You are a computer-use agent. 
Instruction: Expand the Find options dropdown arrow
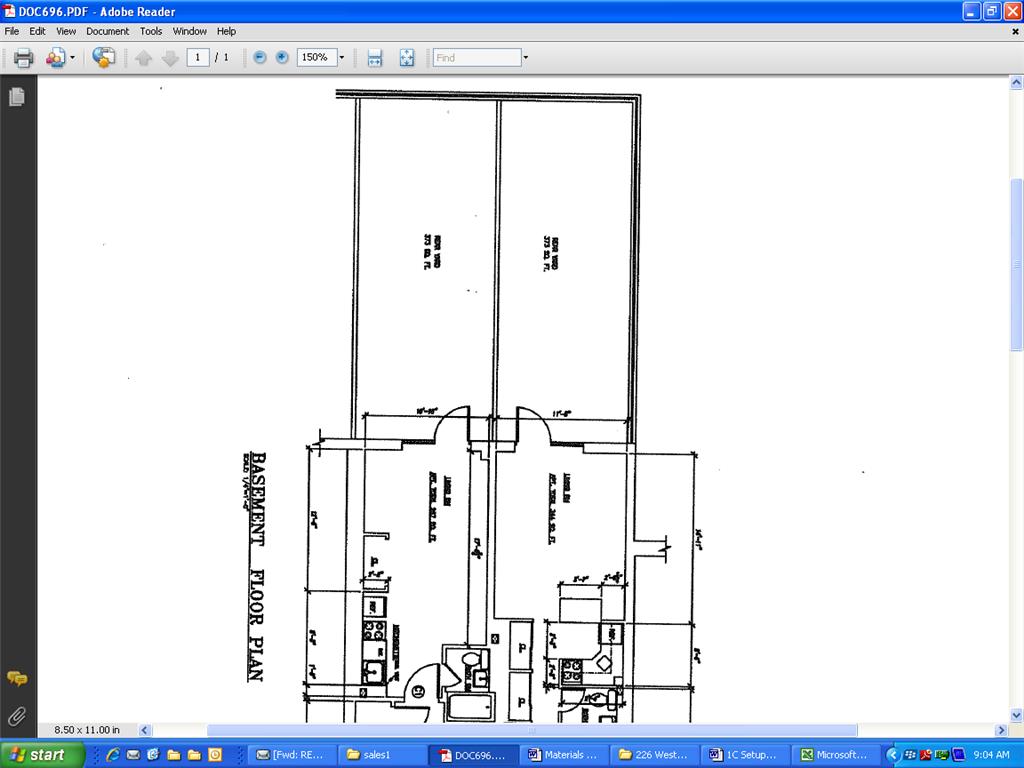coord(526,58)
